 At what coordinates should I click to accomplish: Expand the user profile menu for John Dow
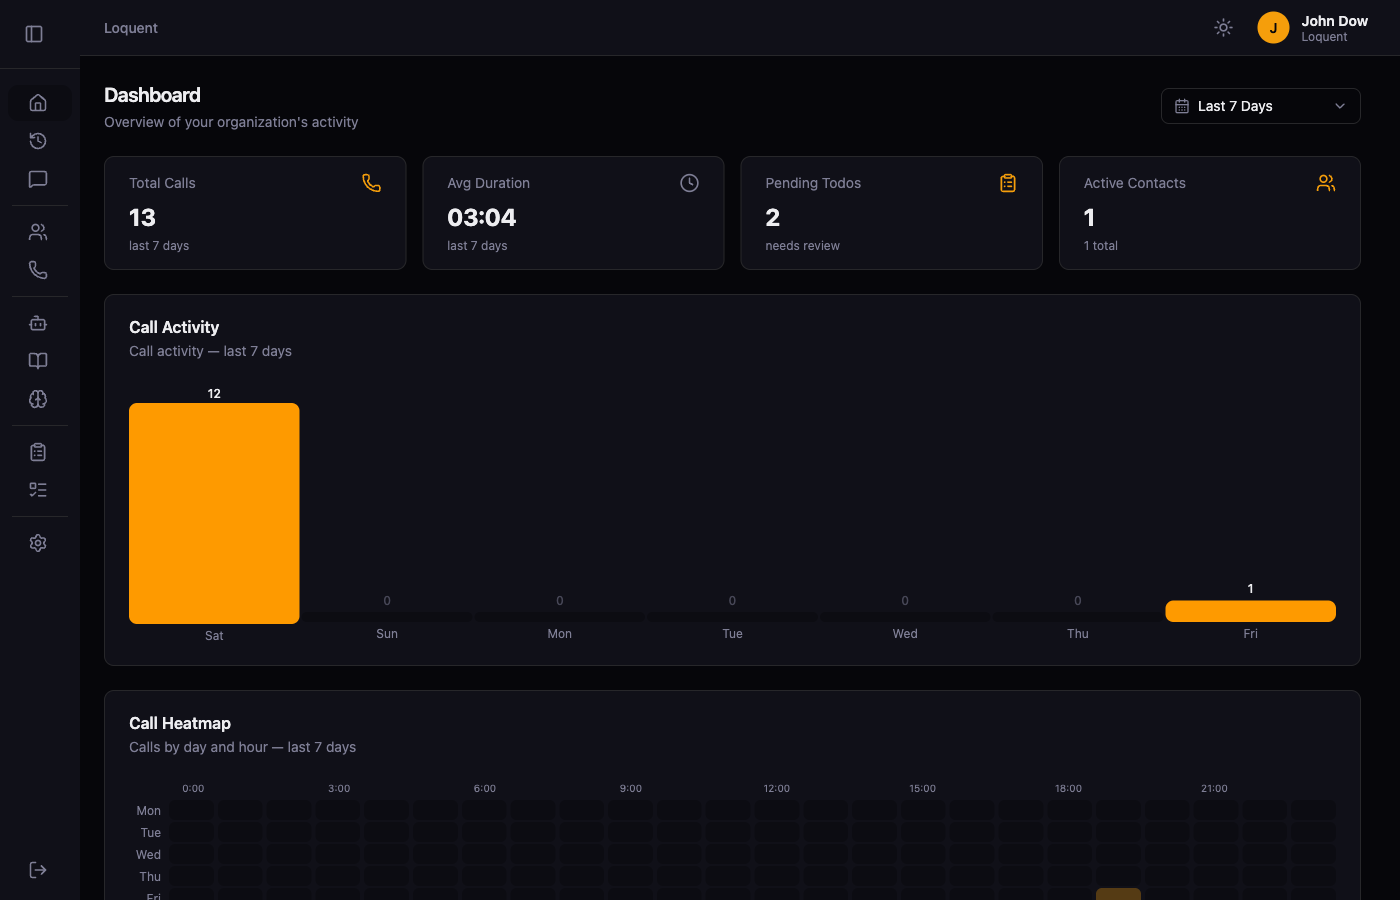[x=1305, y=27]
